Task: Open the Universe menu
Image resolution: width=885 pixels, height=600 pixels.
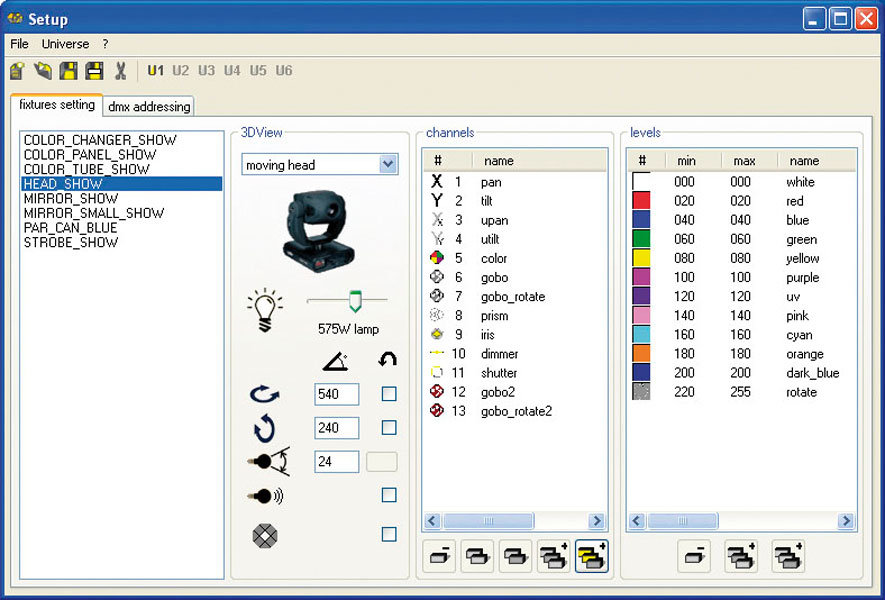Action: 66,43
